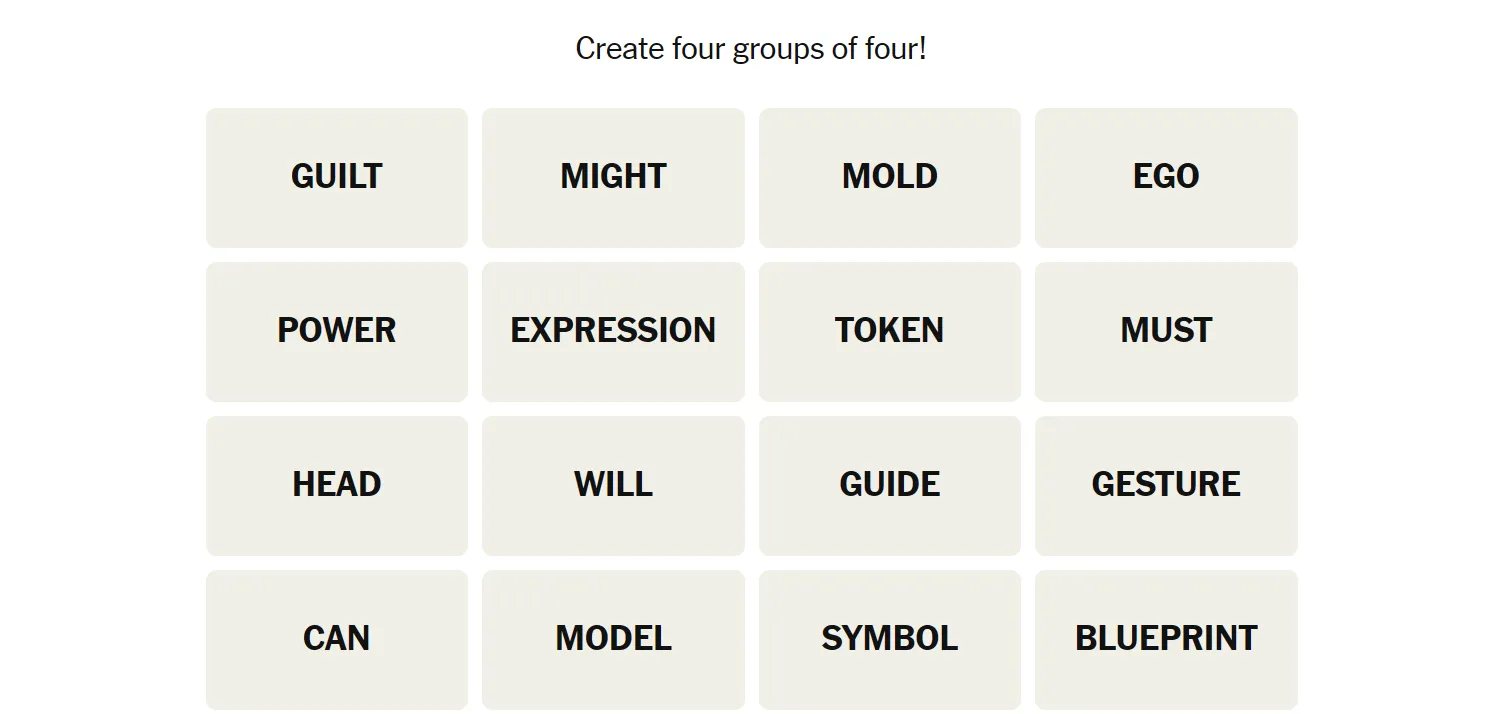Select the HEAD word tile
This screenshot has width=1500, height=714.
click(x=337, y=486)
